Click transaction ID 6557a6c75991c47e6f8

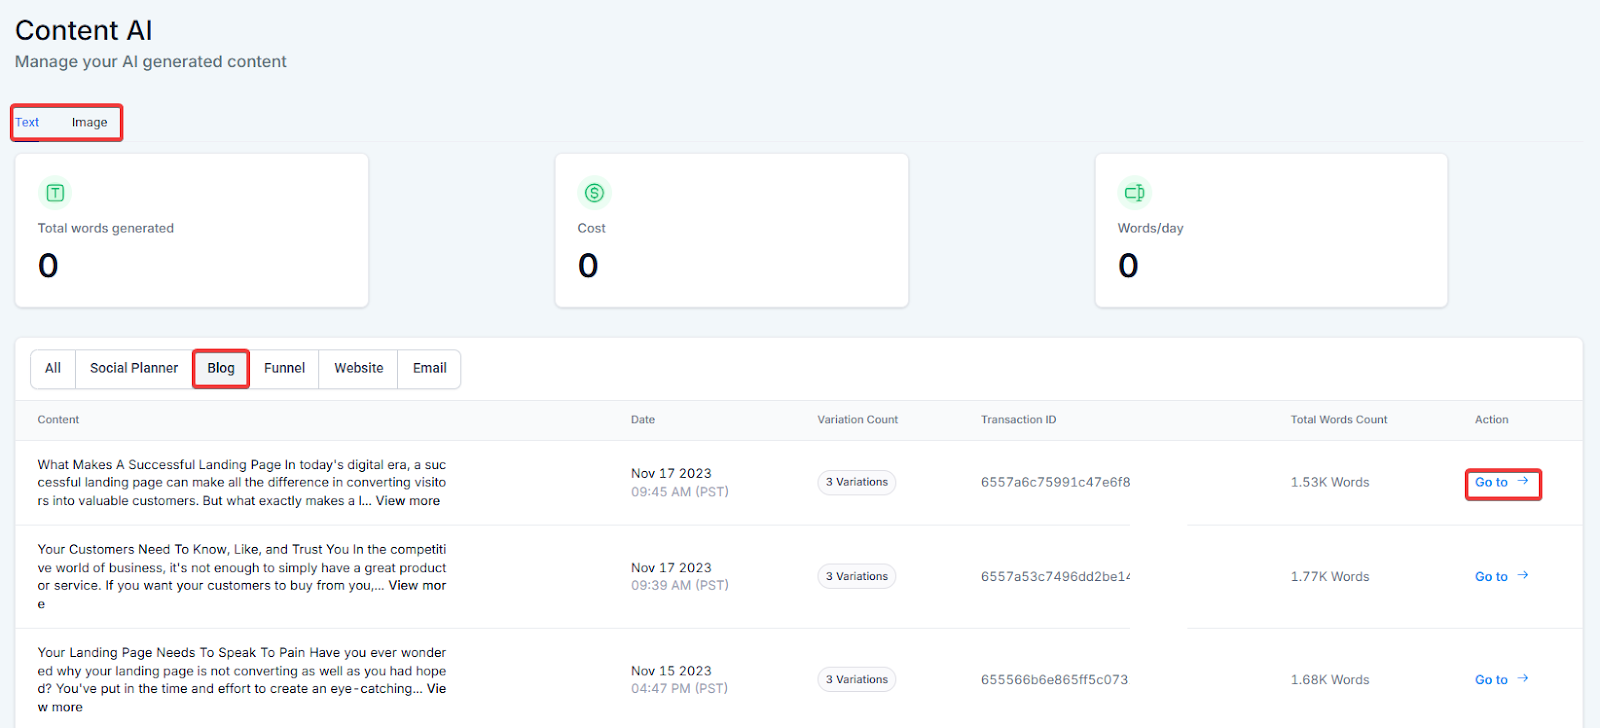[1055, 482]
